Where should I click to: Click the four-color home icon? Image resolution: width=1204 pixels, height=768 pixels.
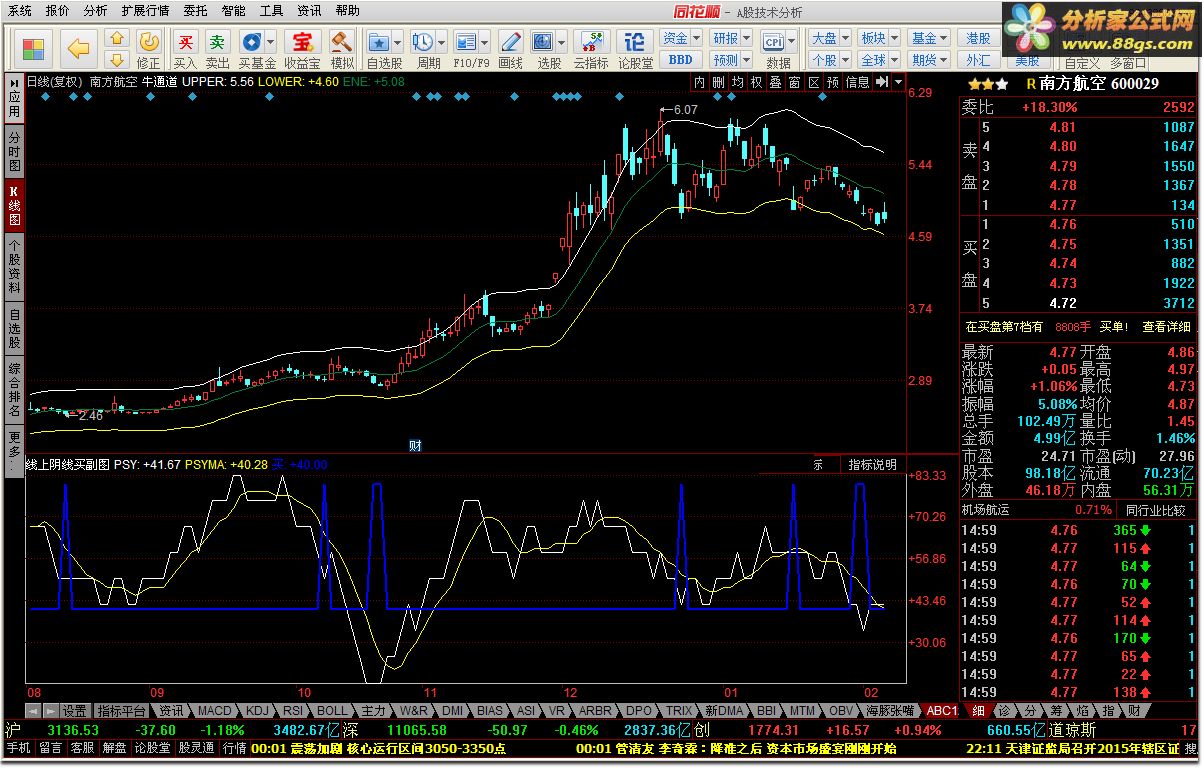[33, 47]
